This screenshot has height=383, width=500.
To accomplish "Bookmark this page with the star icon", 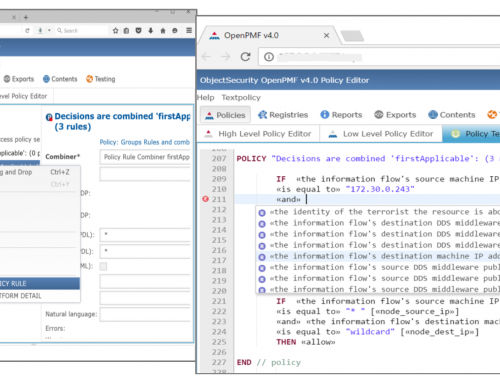I will 115,31.
